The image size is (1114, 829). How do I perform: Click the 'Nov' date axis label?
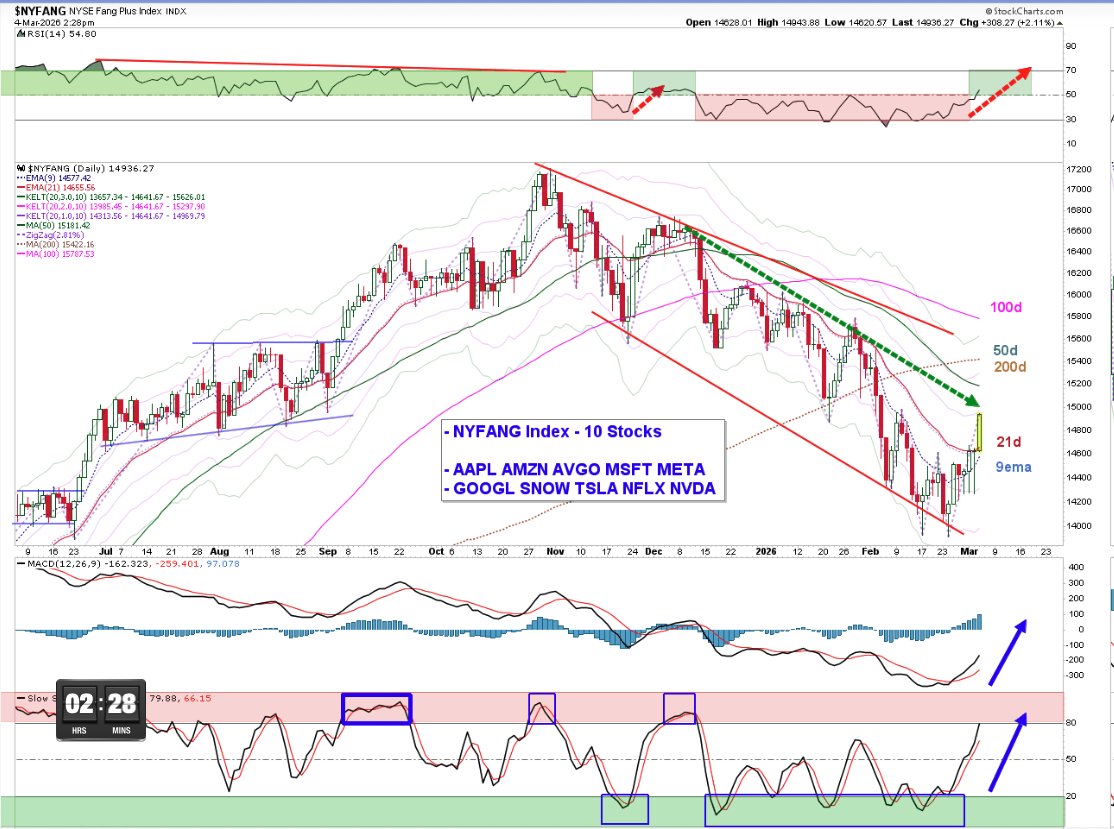tap(555, 551)
